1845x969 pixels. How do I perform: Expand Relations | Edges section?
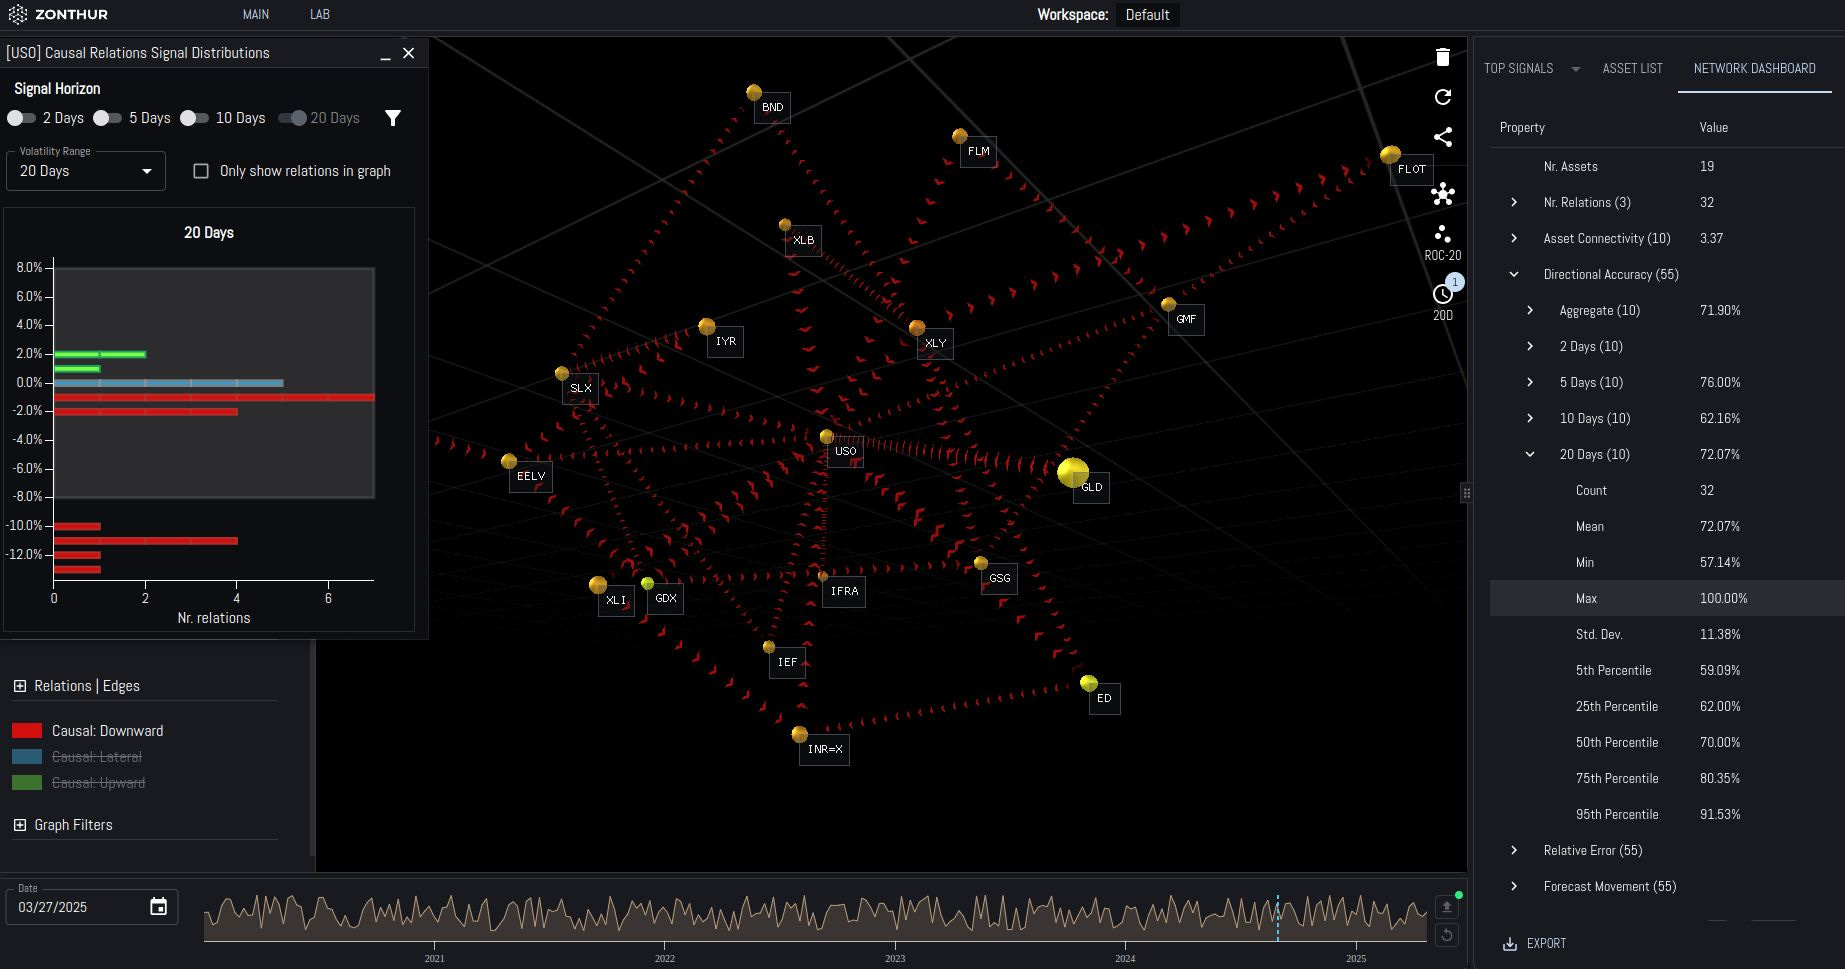pos(19,686)
